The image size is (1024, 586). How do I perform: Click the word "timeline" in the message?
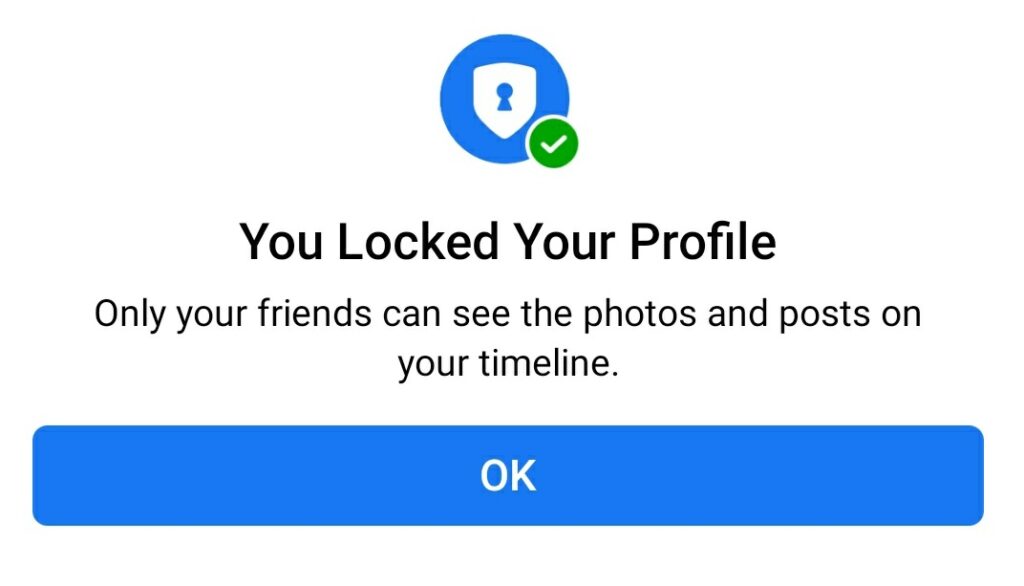[x=544, y=363]
